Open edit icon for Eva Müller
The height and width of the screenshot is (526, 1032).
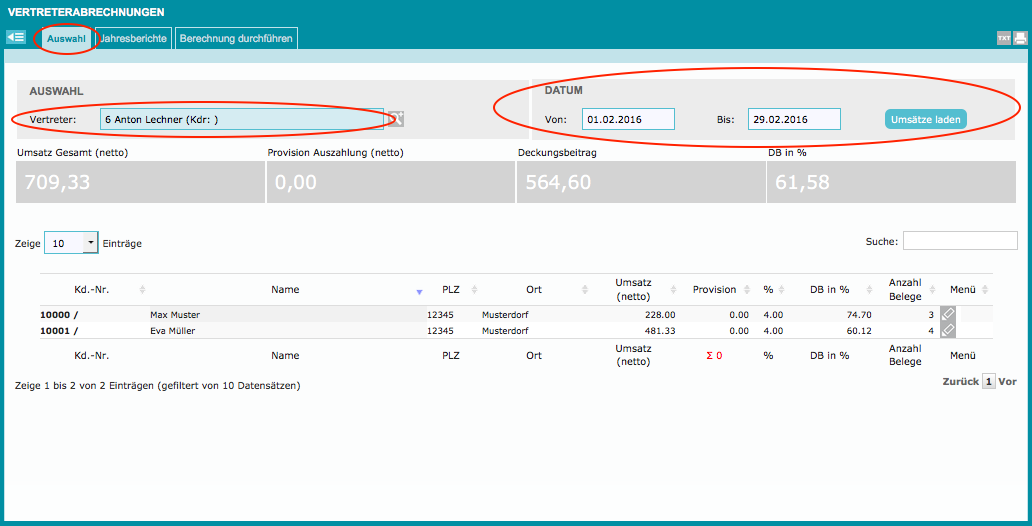[948, 330]
